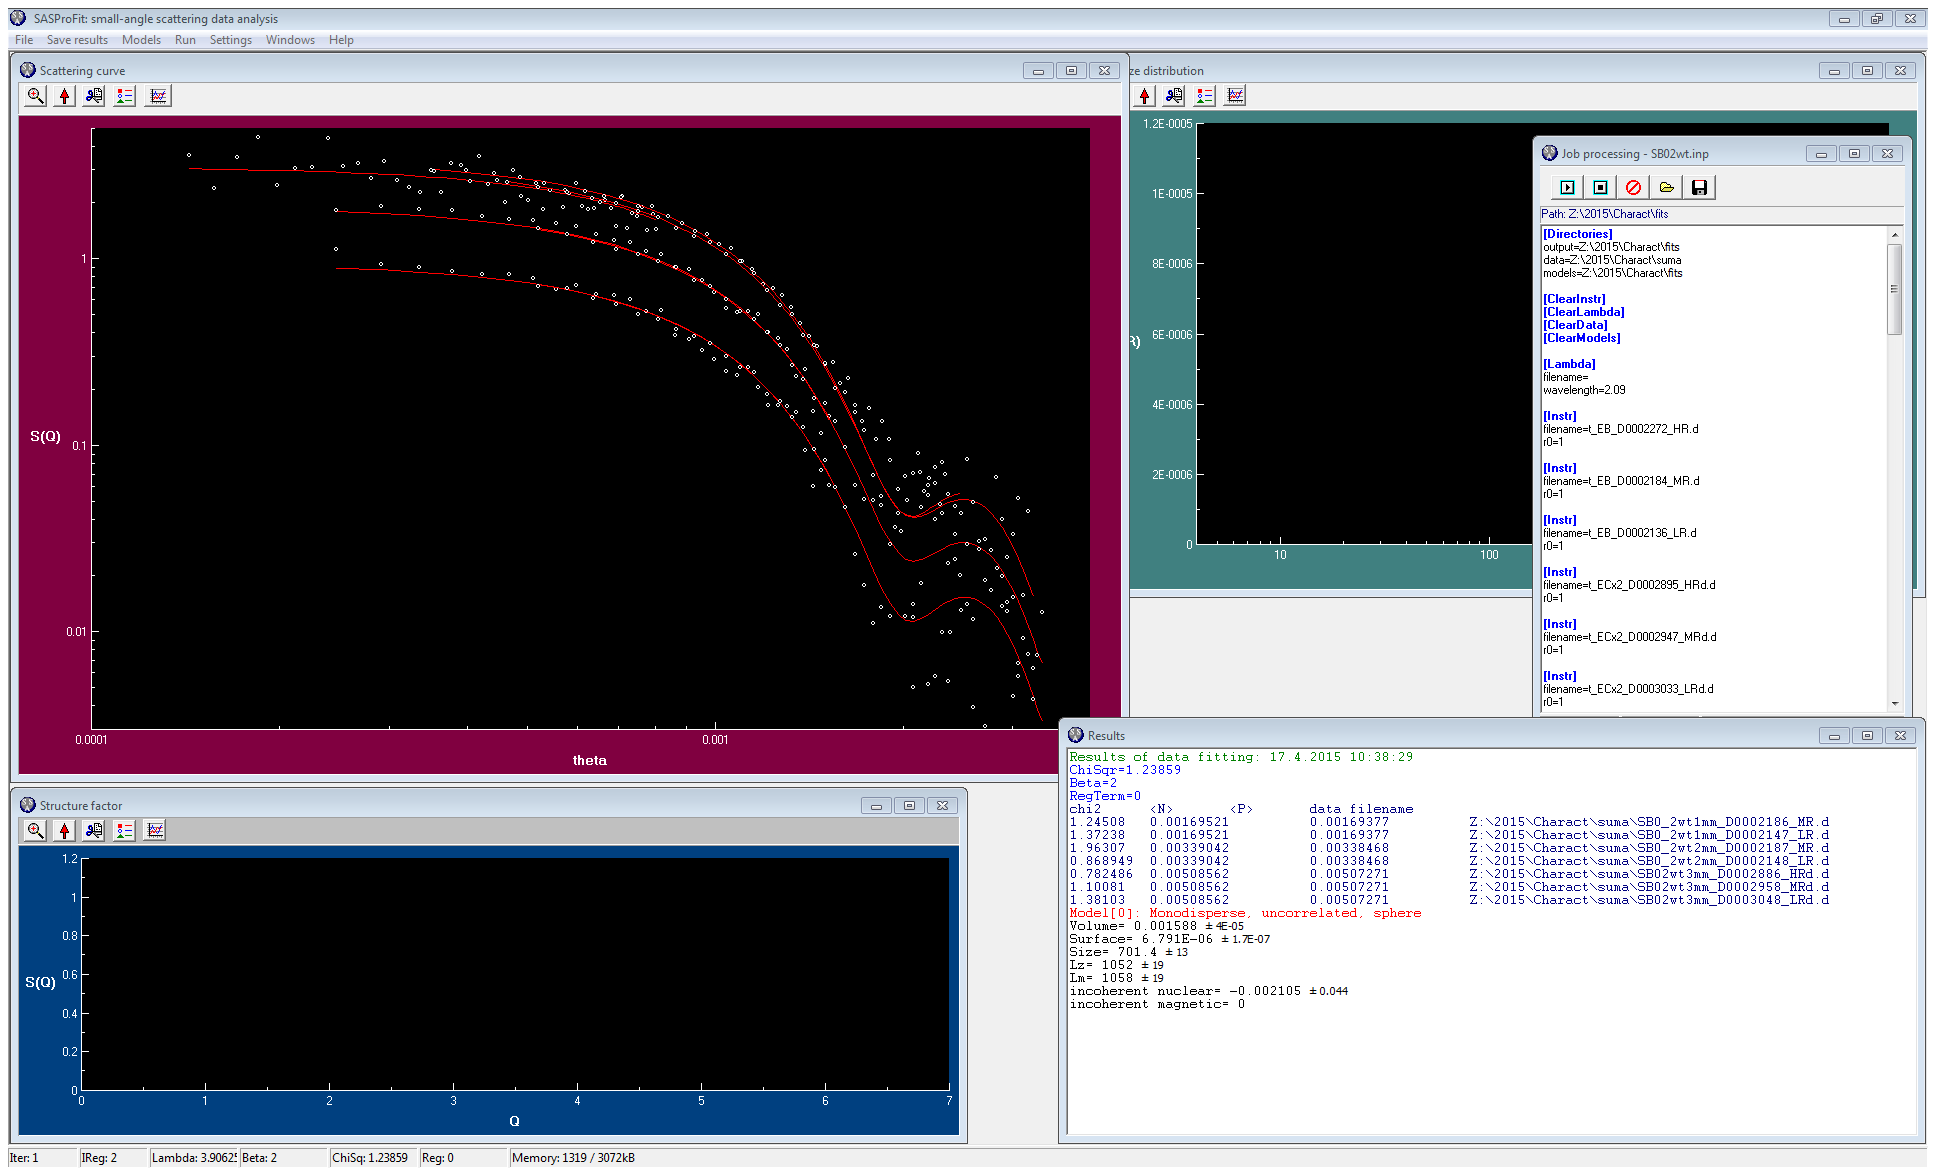Click the SB02wt3mm_D0003048_LRd.d file row

[x=1449, y=900]
